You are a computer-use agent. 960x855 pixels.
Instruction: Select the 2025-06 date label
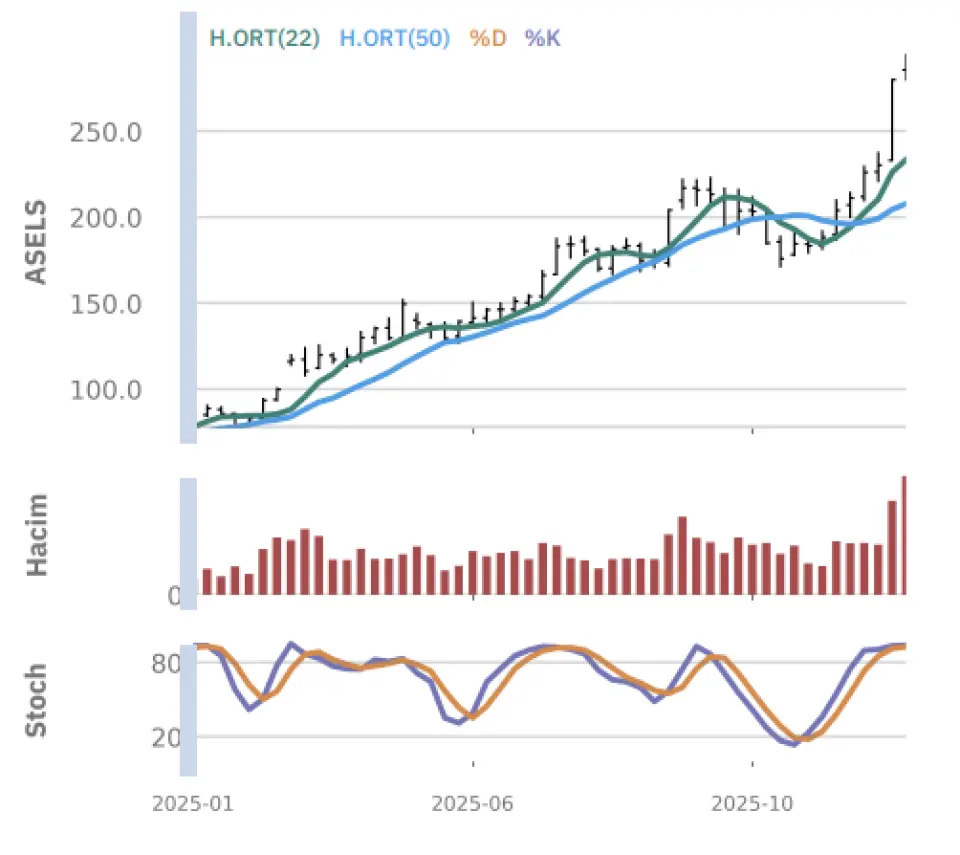(464, 804)
